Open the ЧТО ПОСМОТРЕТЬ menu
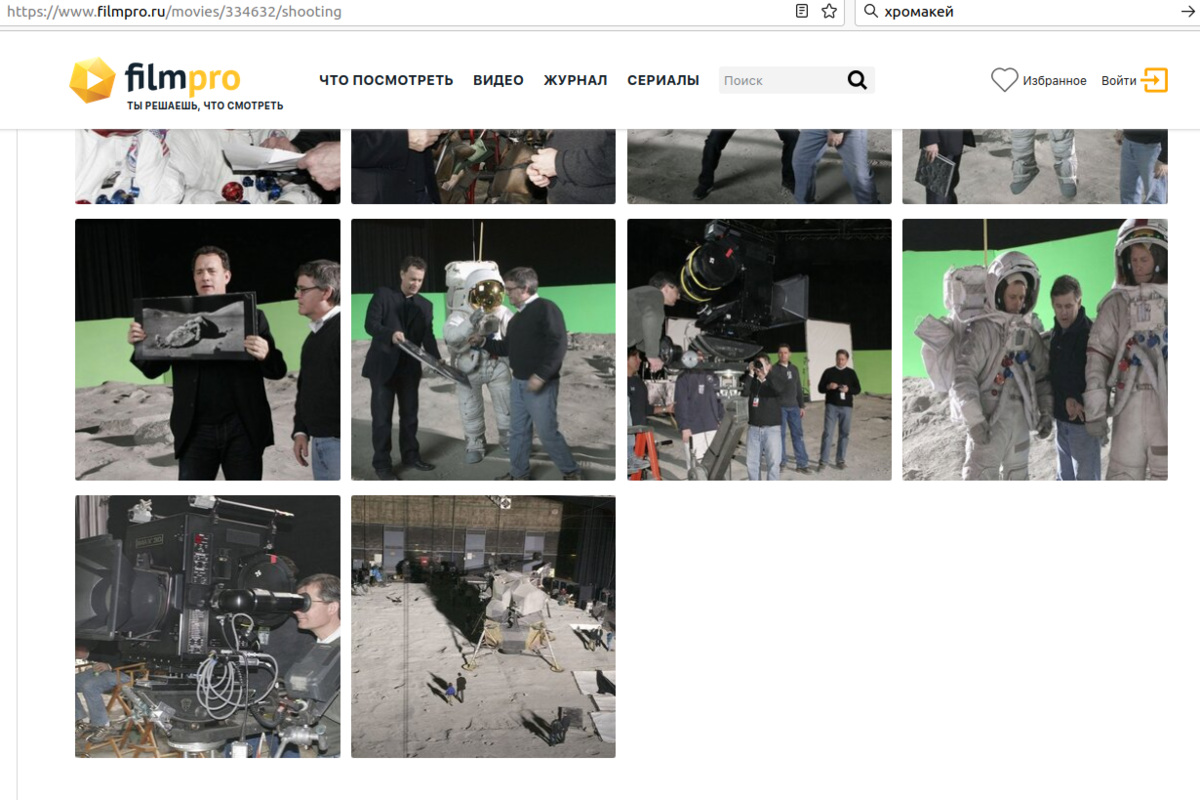 tap(386, 80)
